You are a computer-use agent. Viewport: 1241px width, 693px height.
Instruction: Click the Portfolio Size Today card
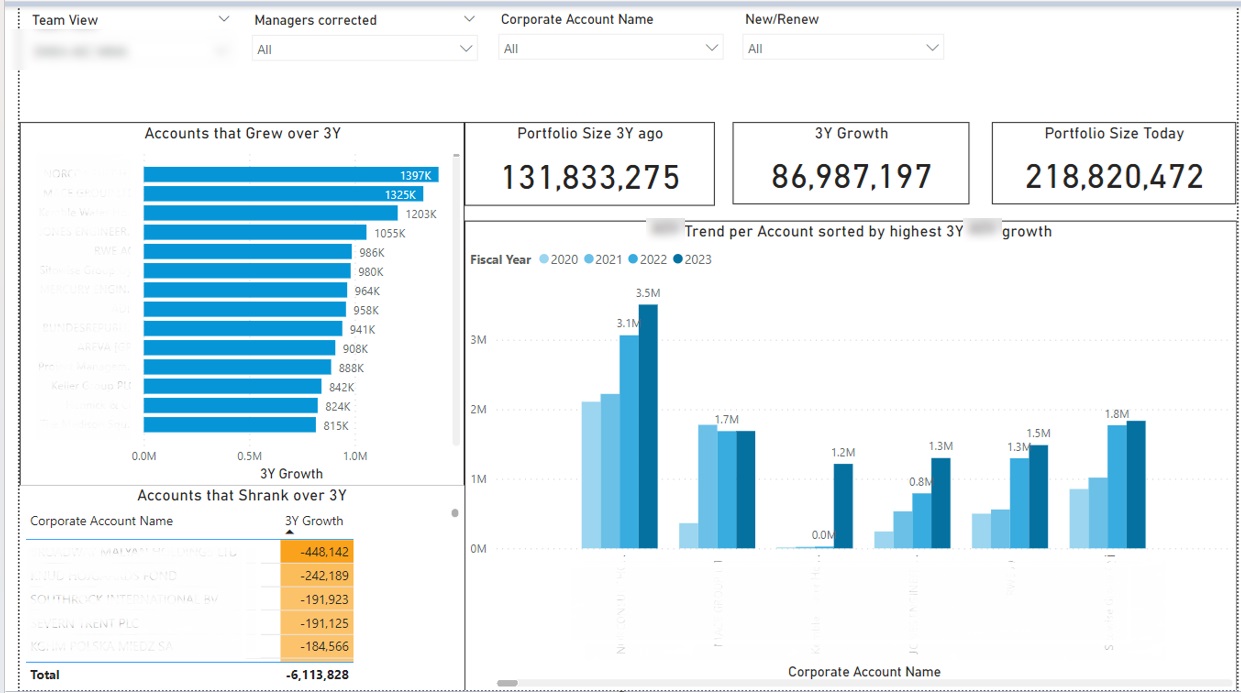pyautogui.click(x=1114, y=164)
